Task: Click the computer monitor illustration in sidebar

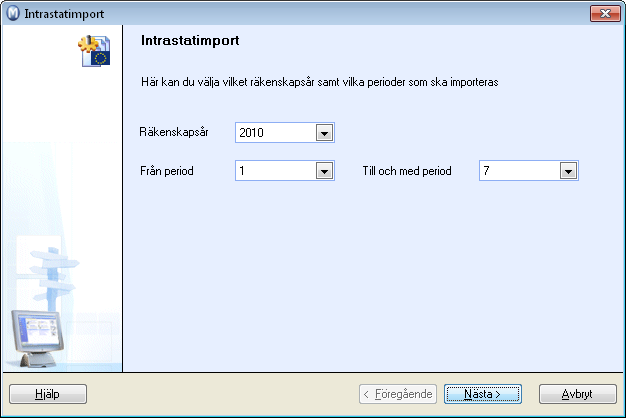Action: point(37,338)
